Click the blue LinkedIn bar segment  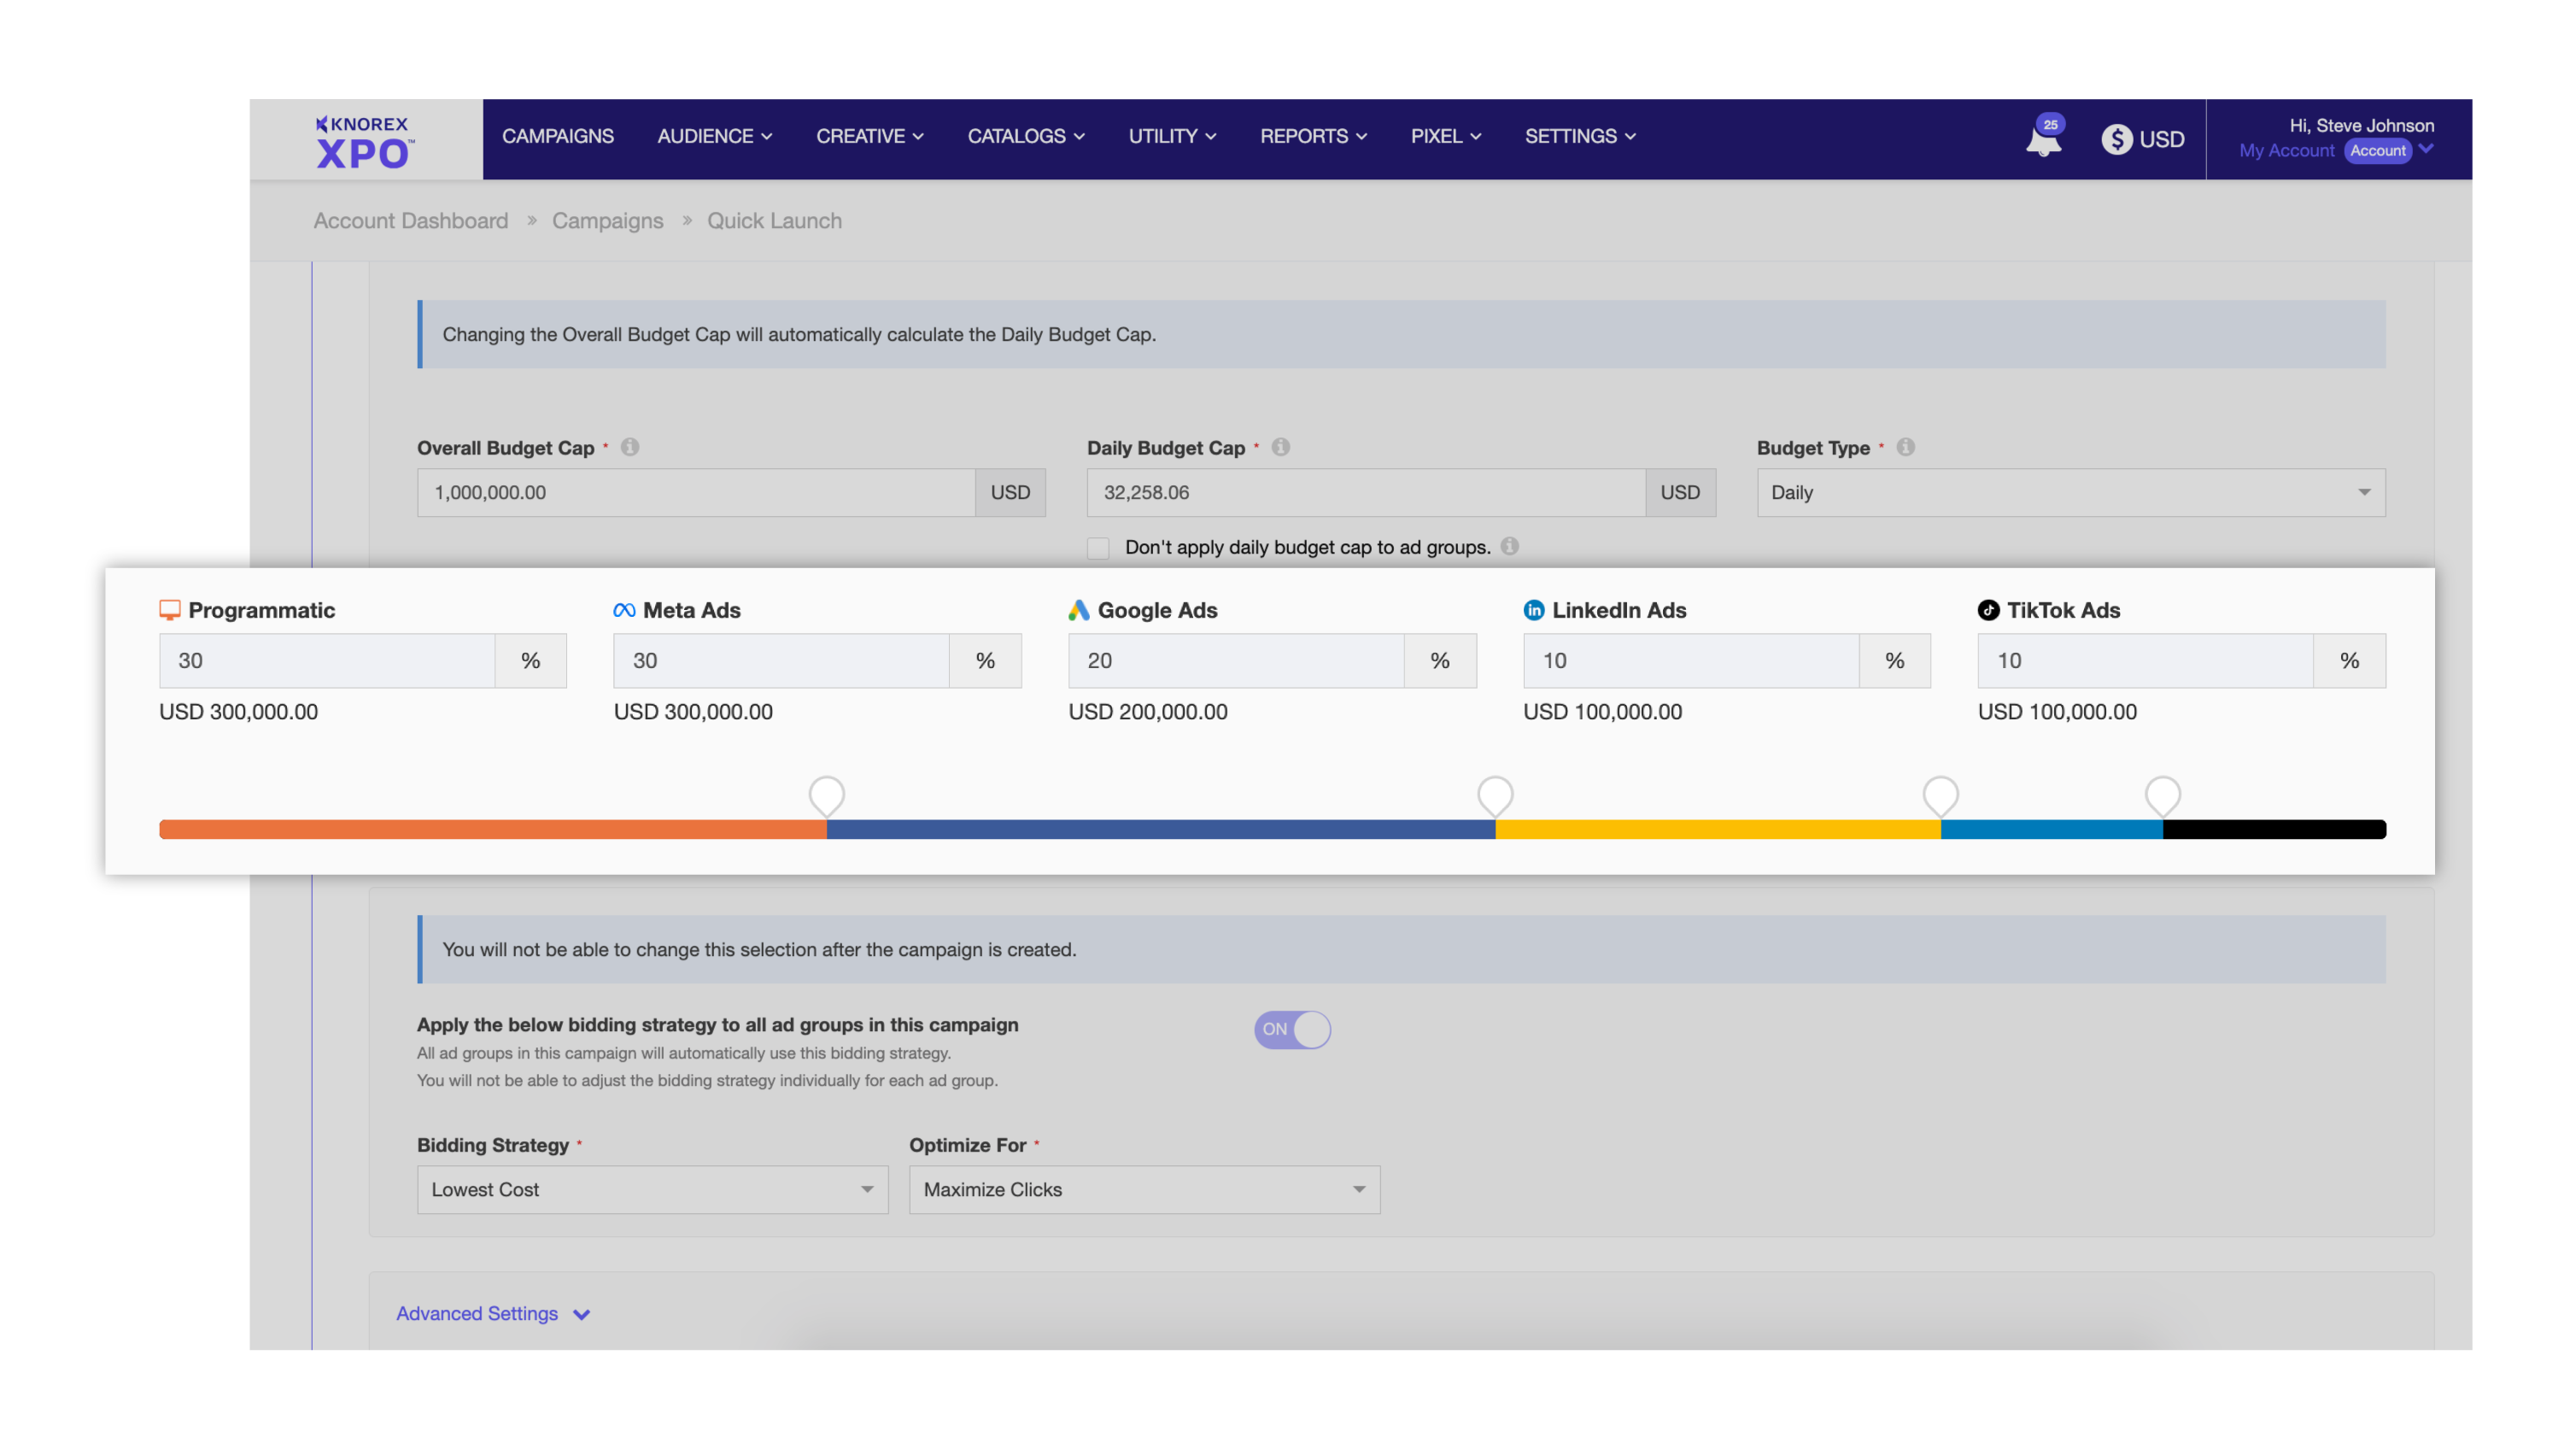tap(2051, 829)
